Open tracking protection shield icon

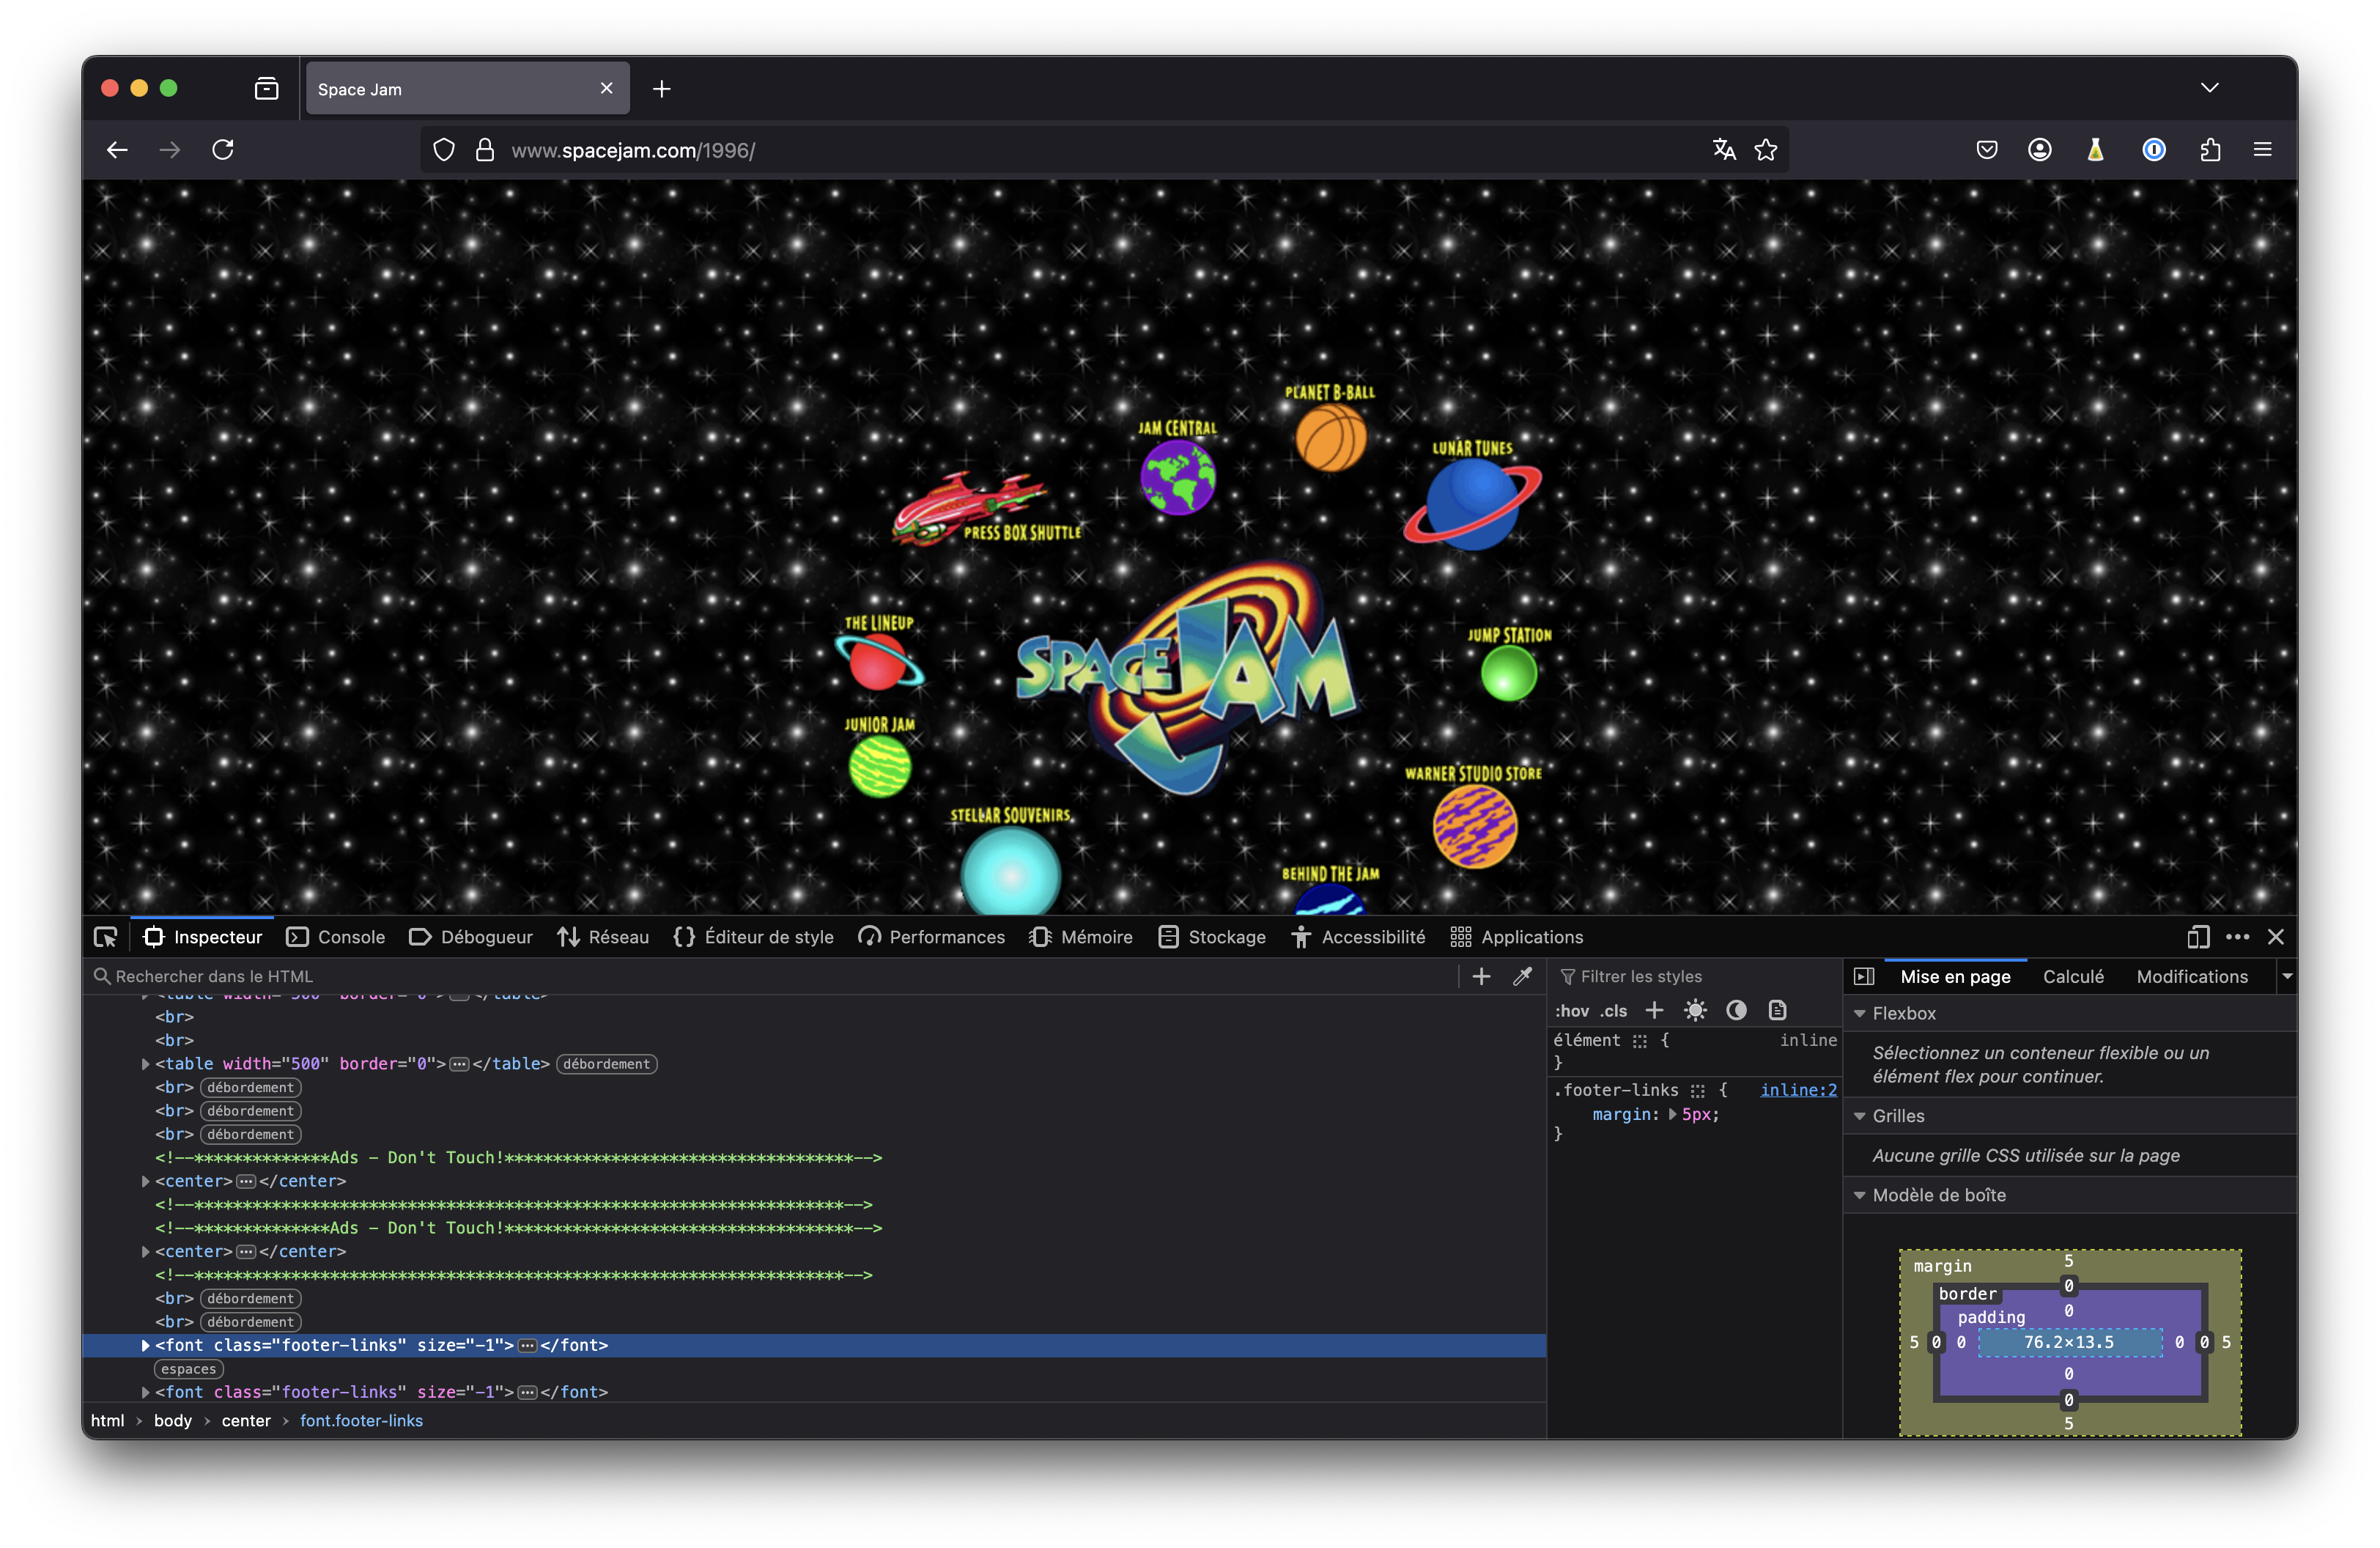[x=444, y=150]
